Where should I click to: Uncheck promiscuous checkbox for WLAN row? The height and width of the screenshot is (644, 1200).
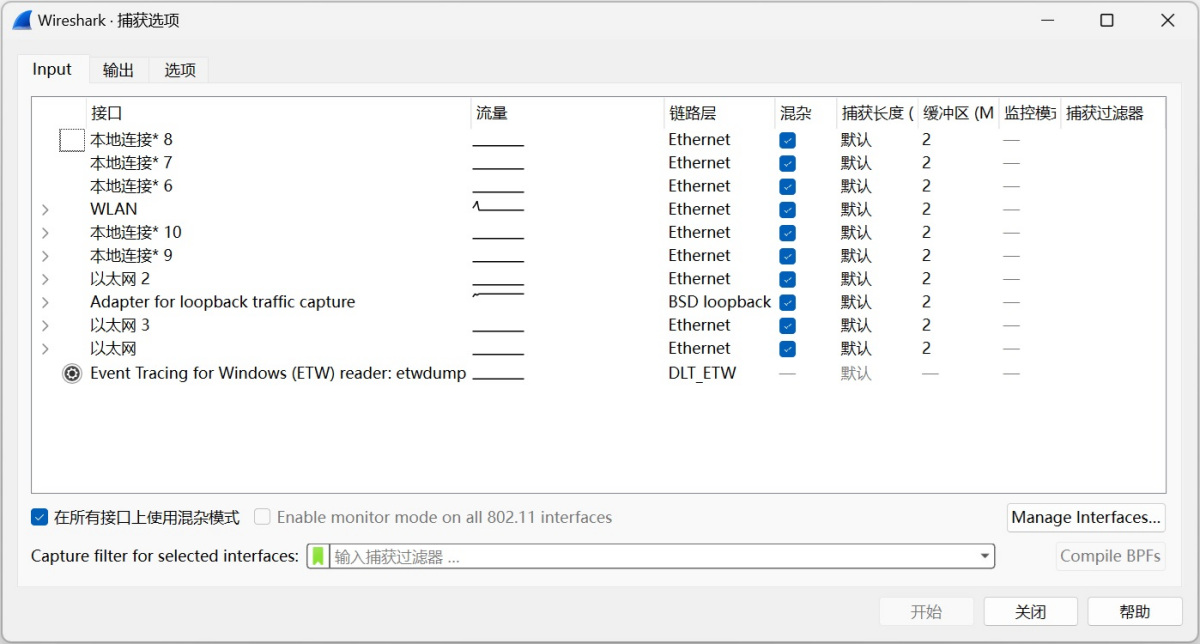787,209
